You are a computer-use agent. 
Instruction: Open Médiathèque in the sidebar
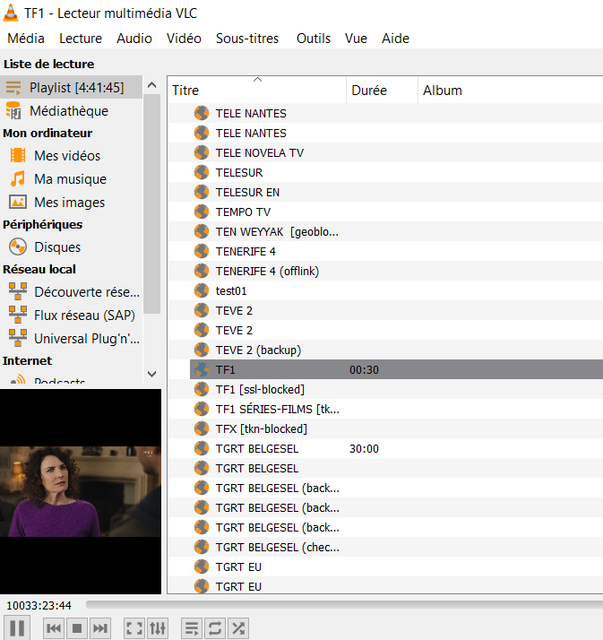(71, 111)
